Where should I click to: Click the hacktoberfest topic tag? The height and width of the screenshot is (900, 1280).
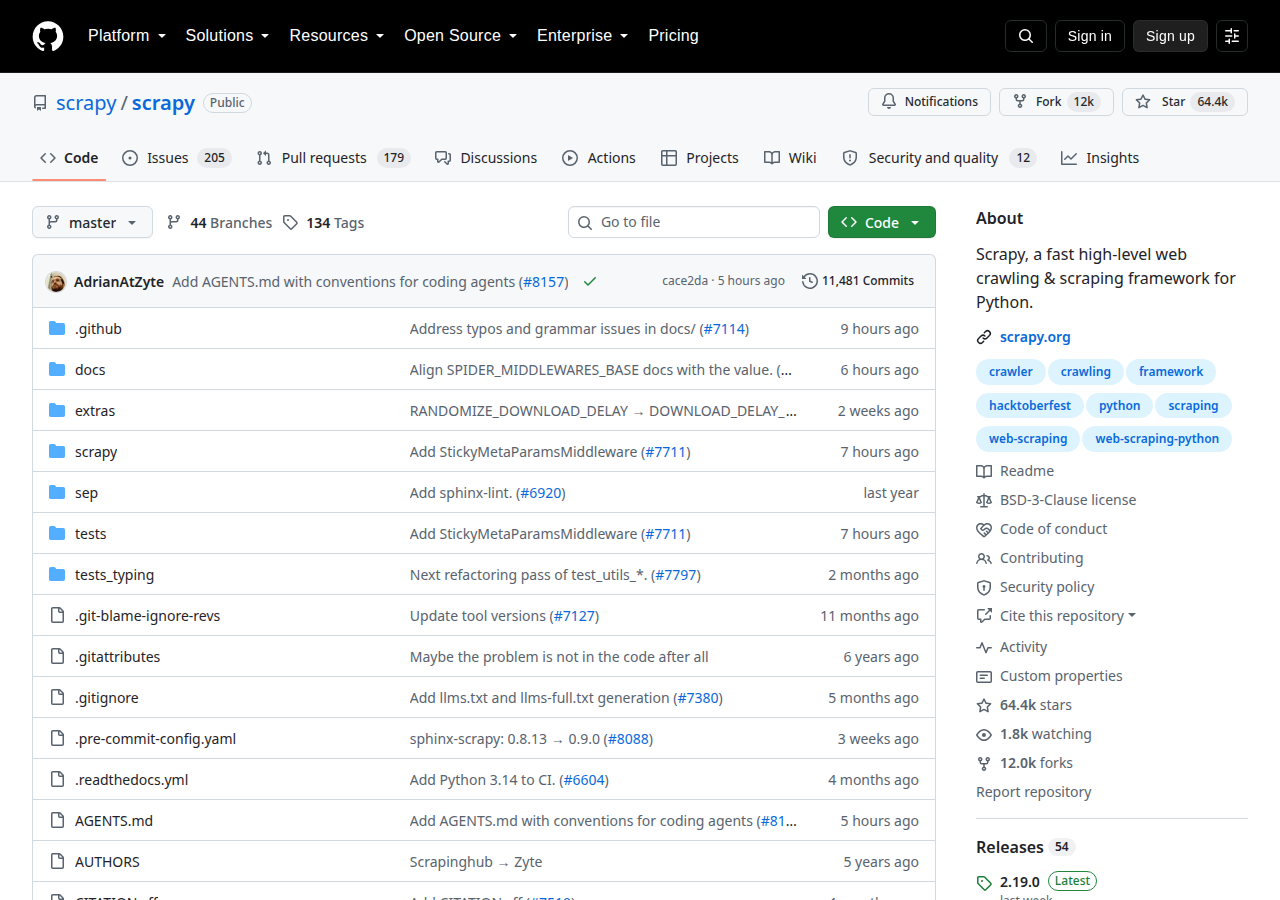[1030, 405]
